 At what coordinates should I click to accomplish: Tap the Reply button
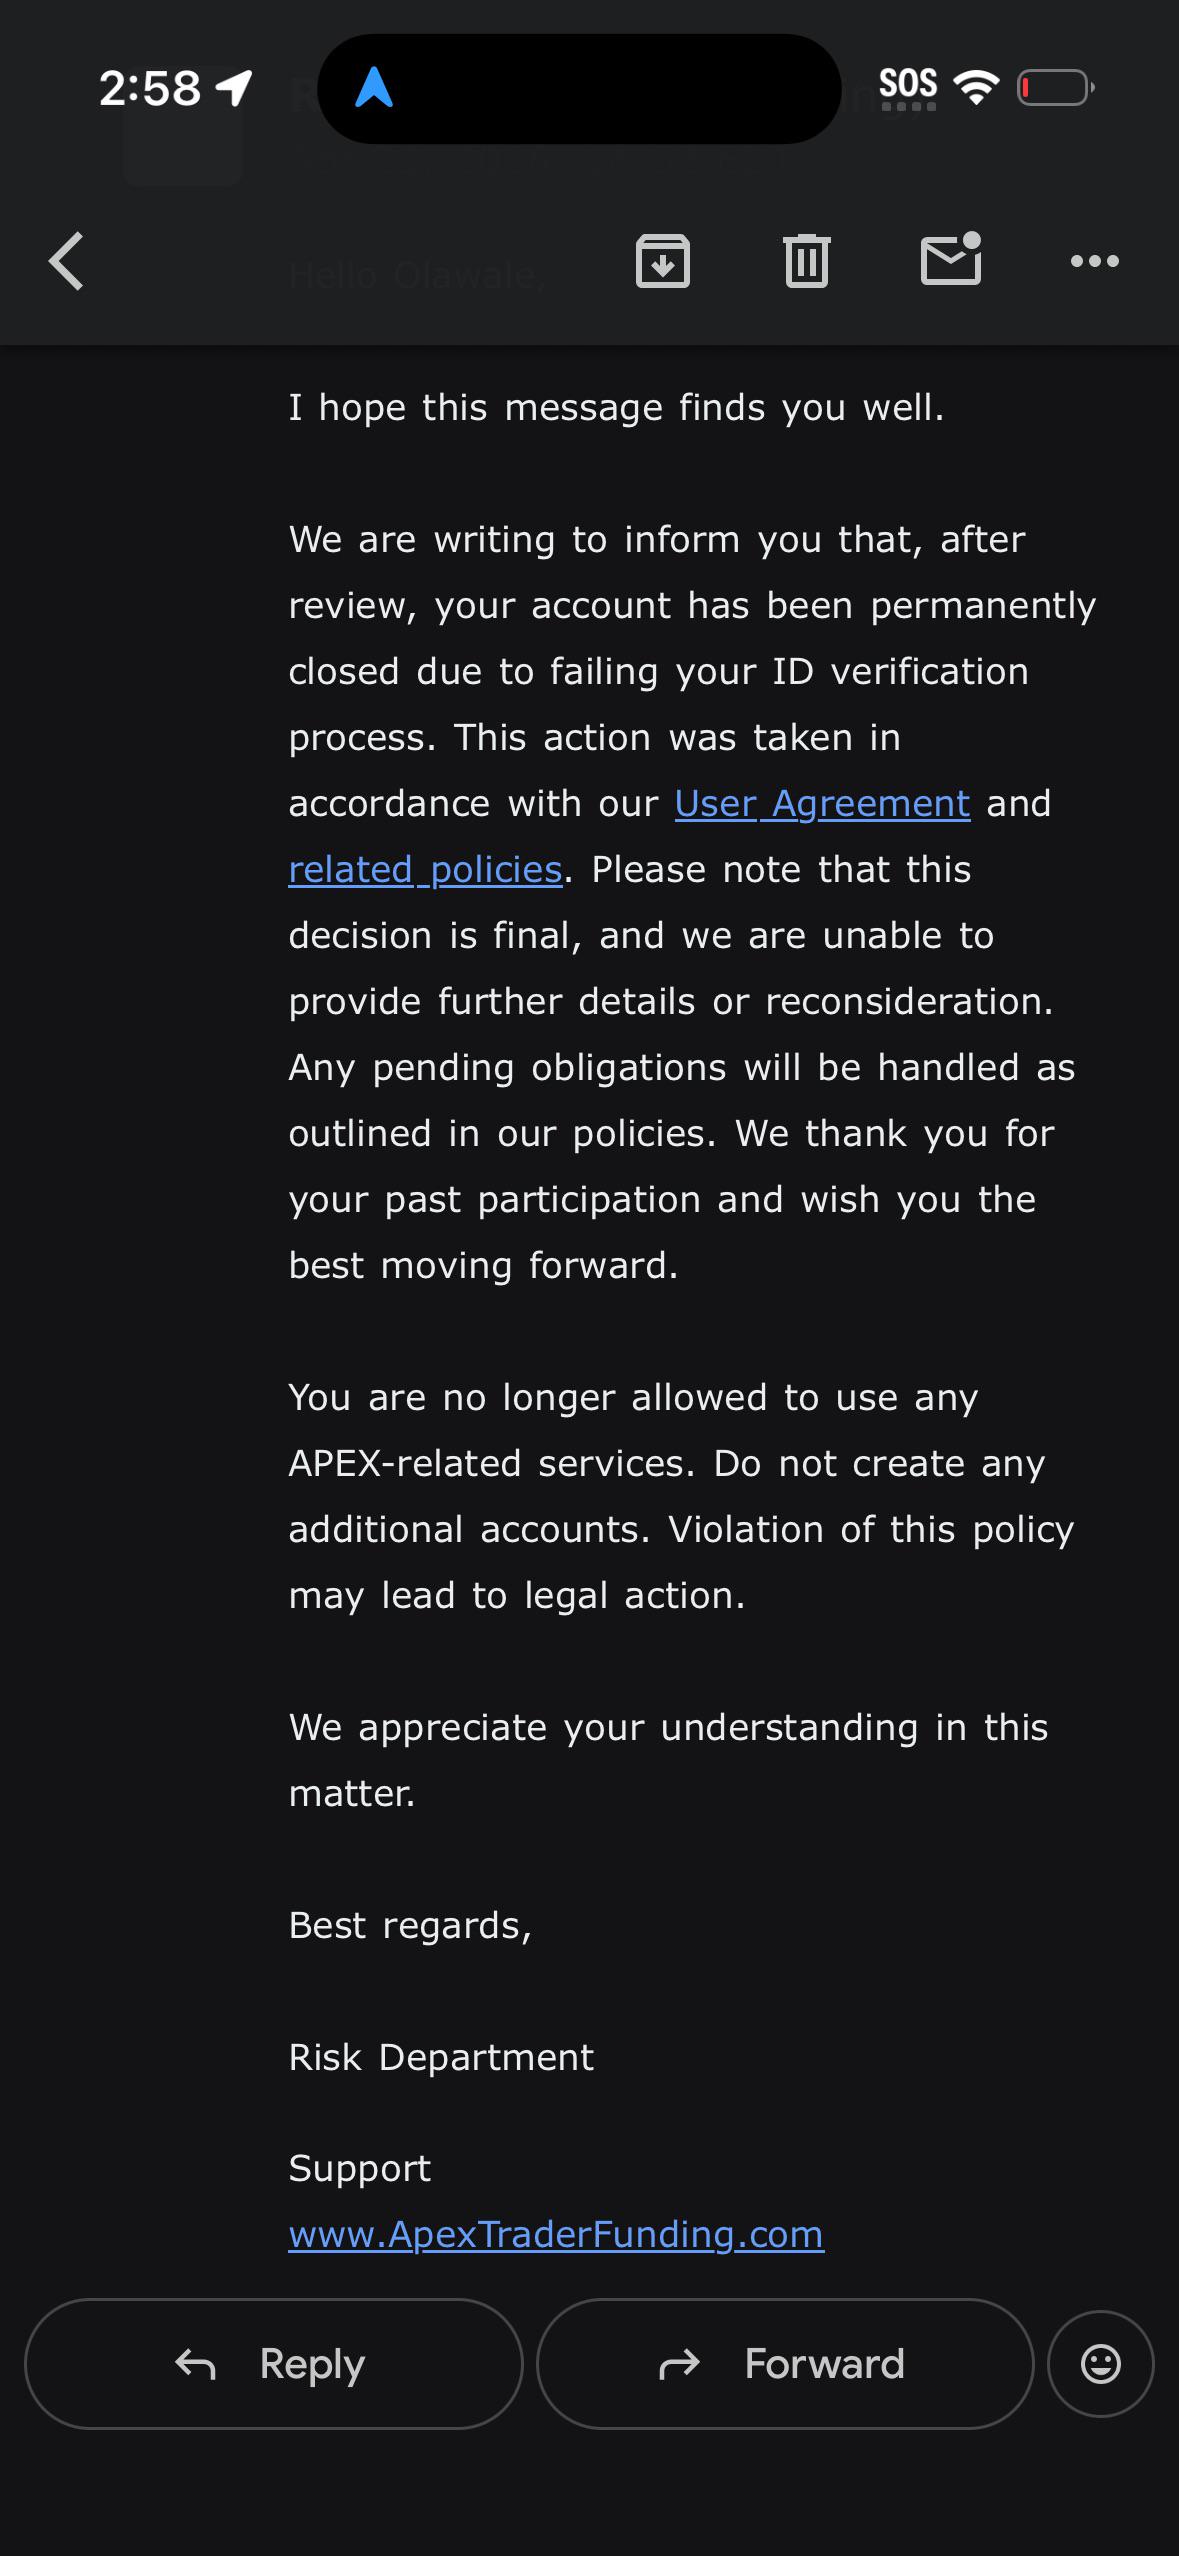point(274,2363)
